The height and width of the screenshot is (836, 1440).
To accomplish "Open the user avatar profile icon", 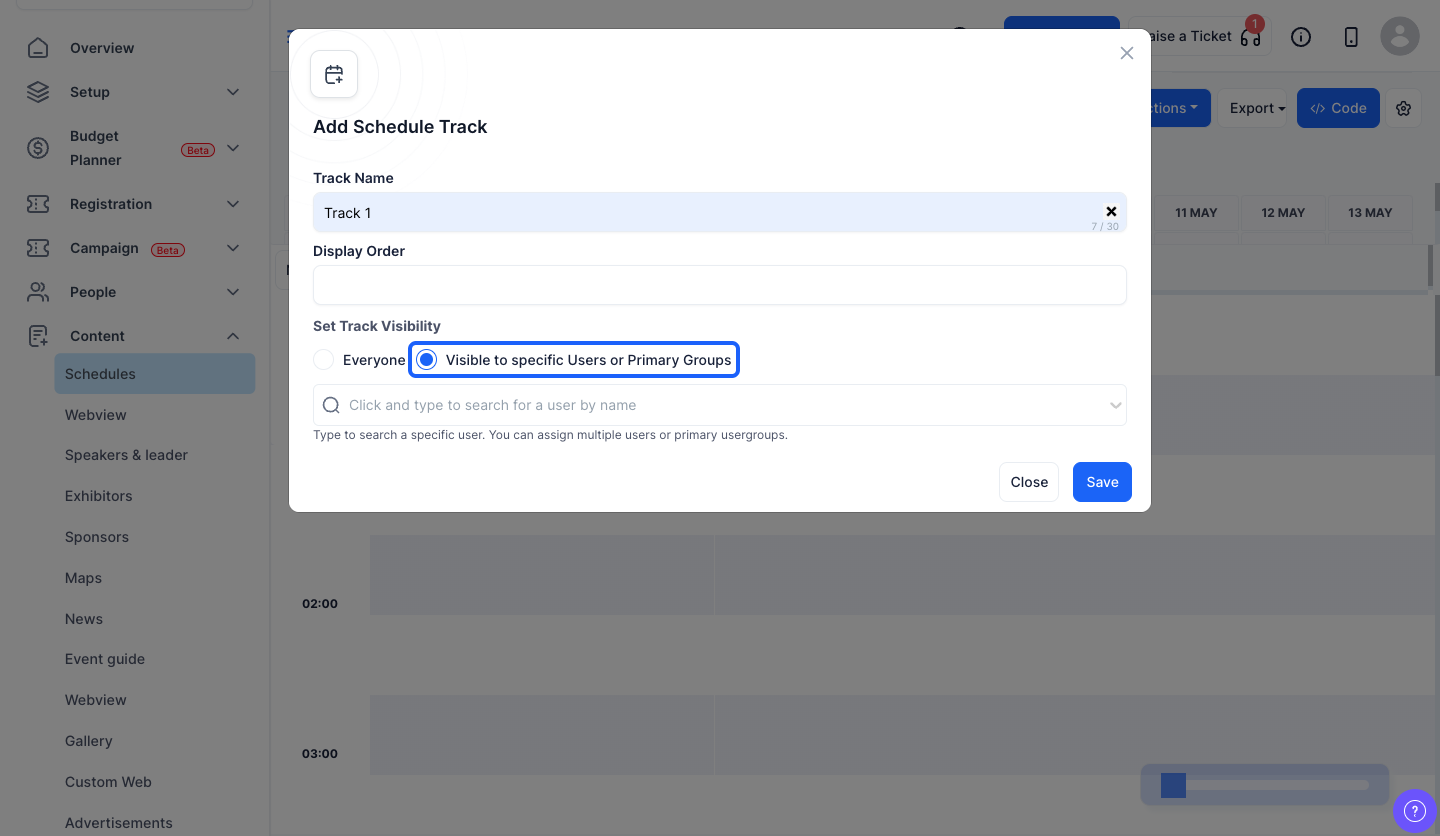I will tap(1400, 36).
